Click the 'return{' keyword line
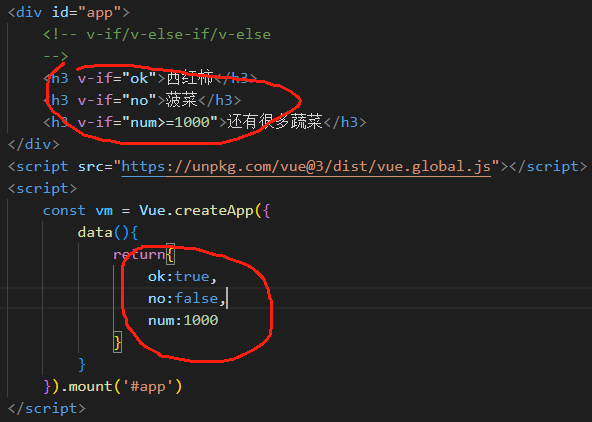This screenshot has height=422, width=592. point(143,254)
